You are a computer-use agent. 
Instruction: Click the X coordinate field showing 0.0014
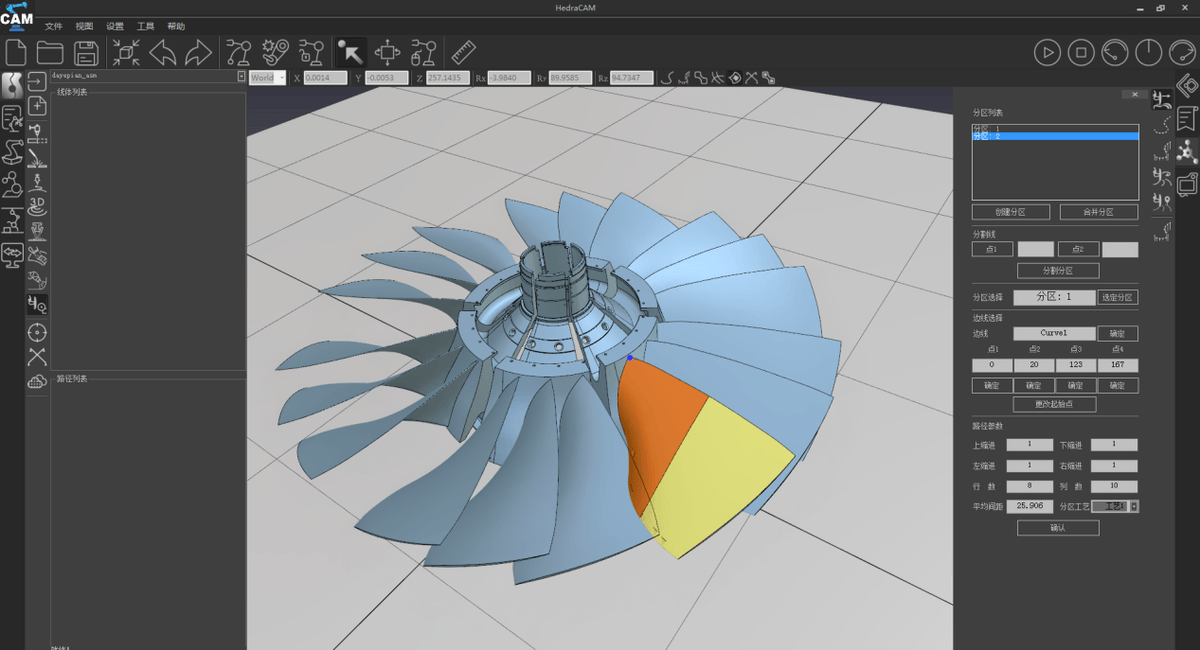[325, 77]
